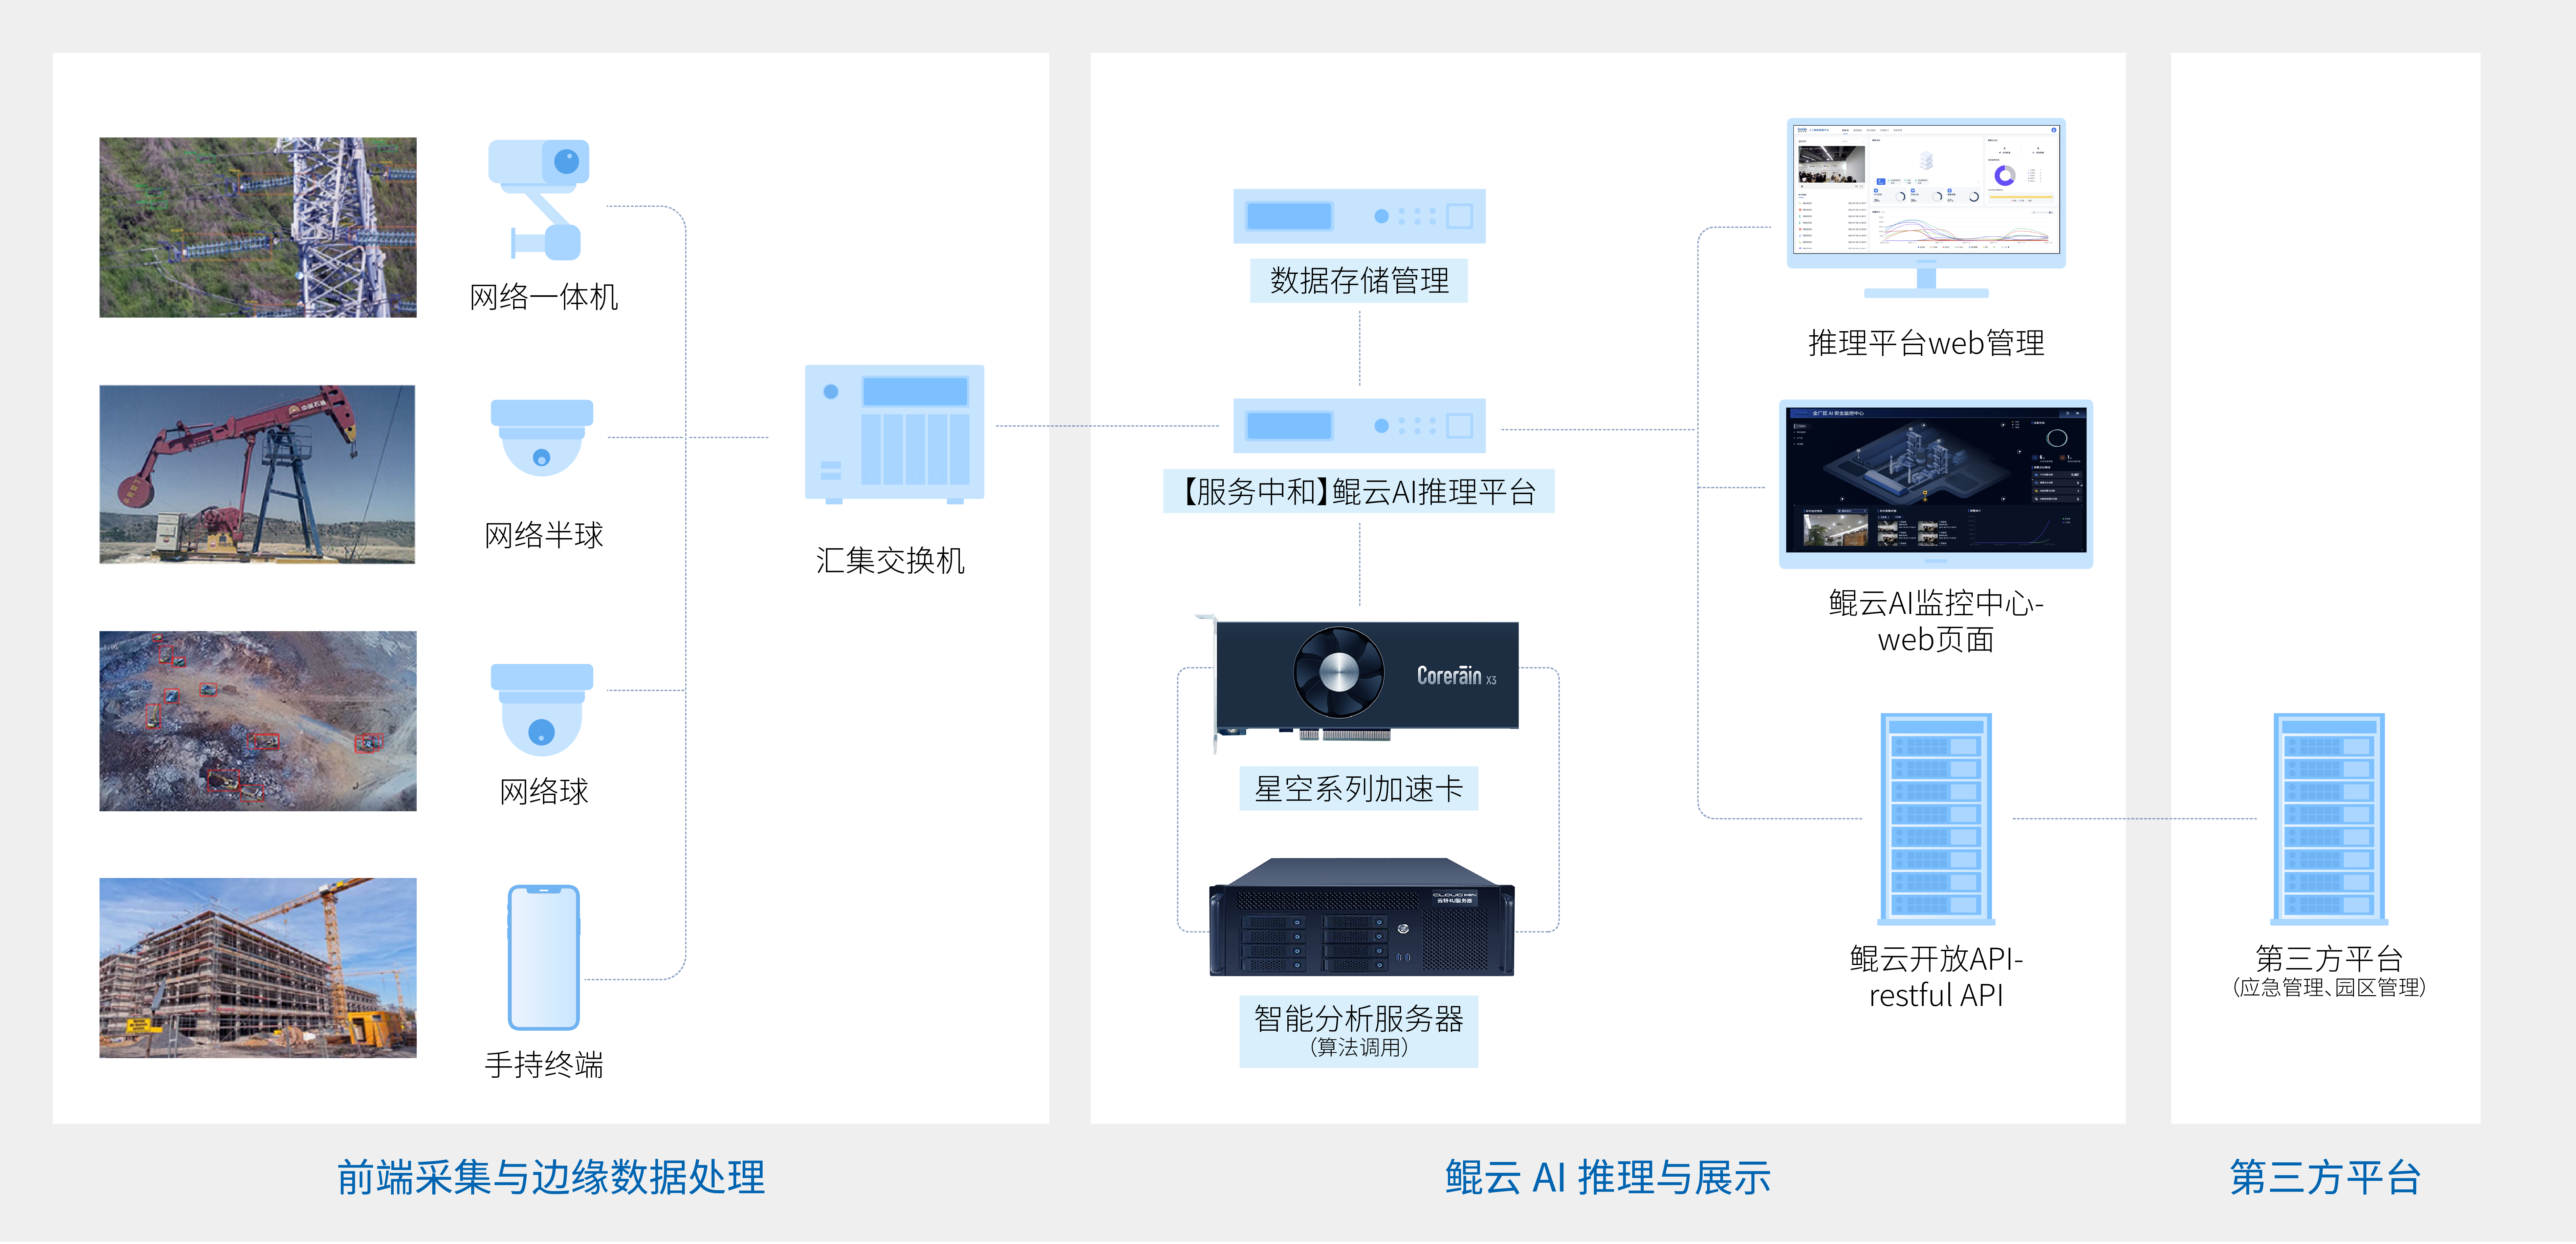The height and width of the screenshot is (1244, 2576).
Task: Select the handheld terminal phone icon
Action: (544, 957)
